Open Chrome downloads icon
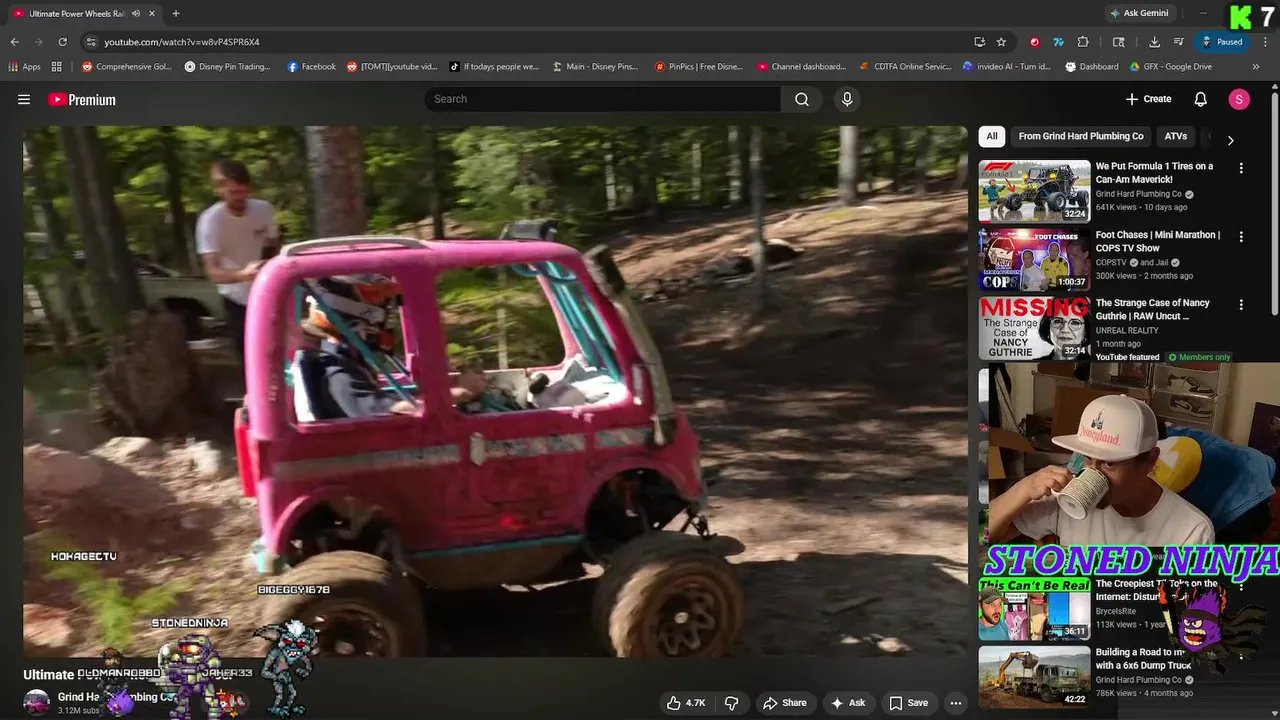 tap(1154, 42)
